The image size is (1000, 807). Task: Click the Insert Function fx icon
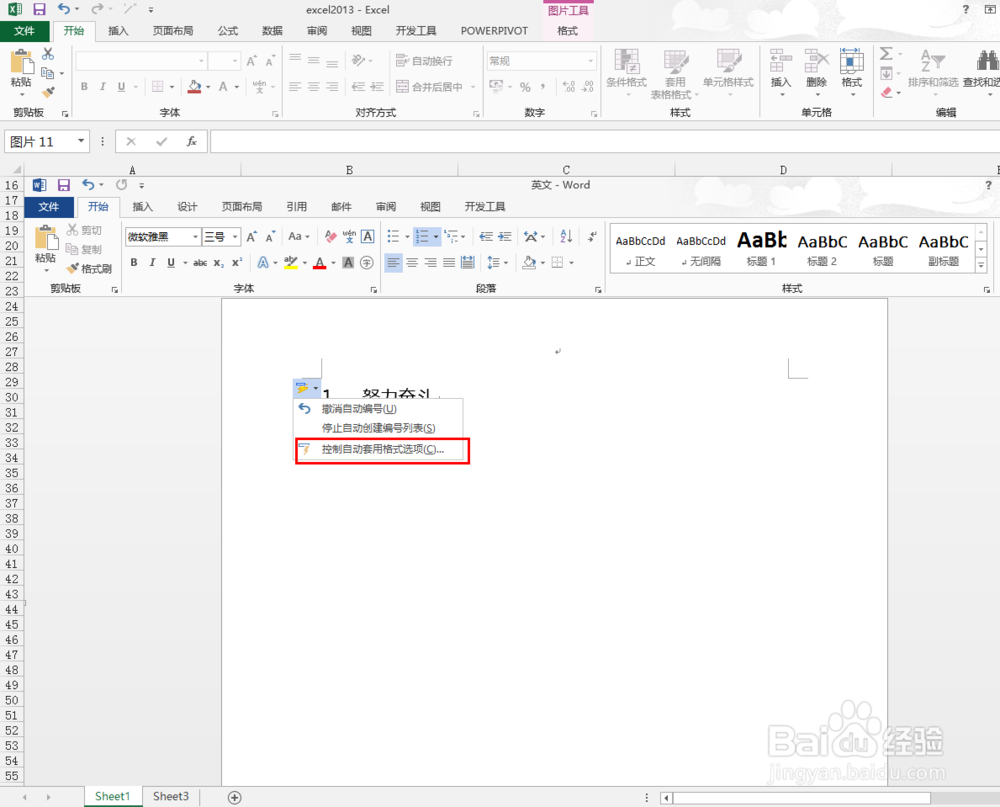[191, 141]
